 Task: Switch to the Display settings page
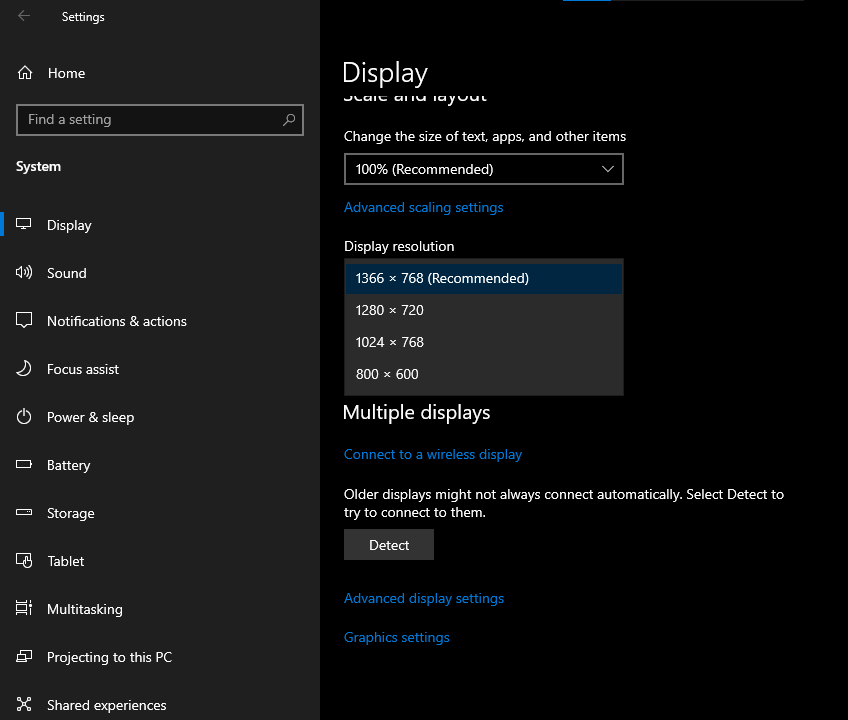click(x=69, y=225)
